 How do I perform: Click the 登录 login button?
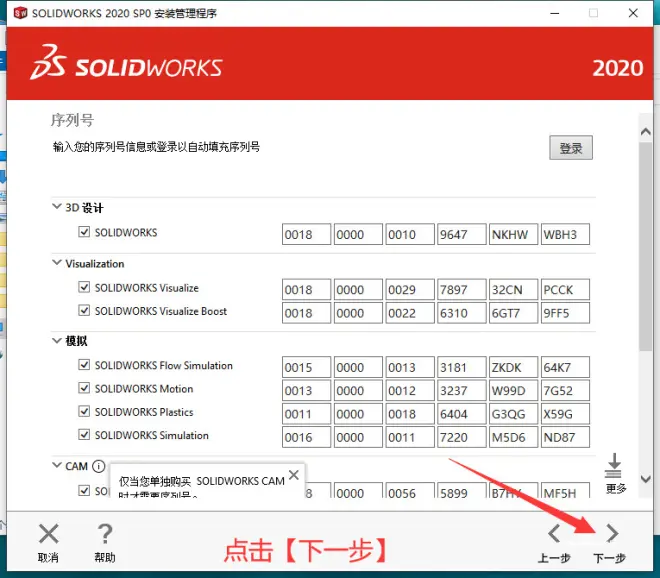coord(571,148)
